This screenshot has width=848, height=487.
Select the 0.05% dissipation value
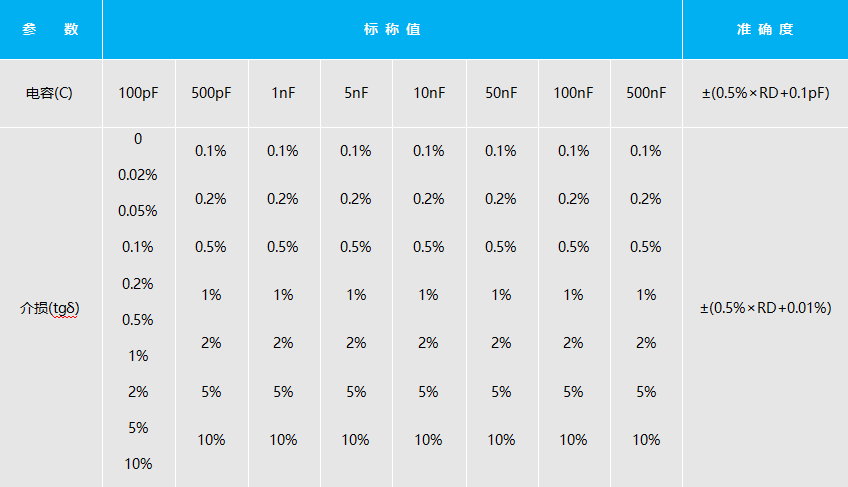[x=138, y=211]
